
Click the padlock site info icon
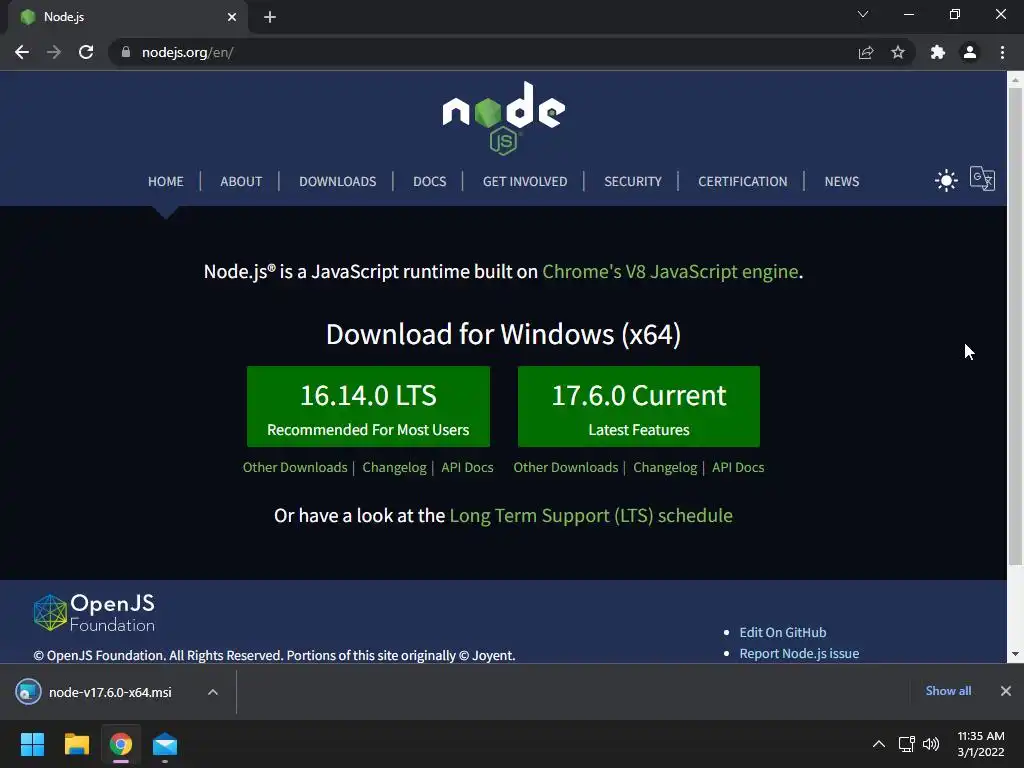tap(126, 52)
